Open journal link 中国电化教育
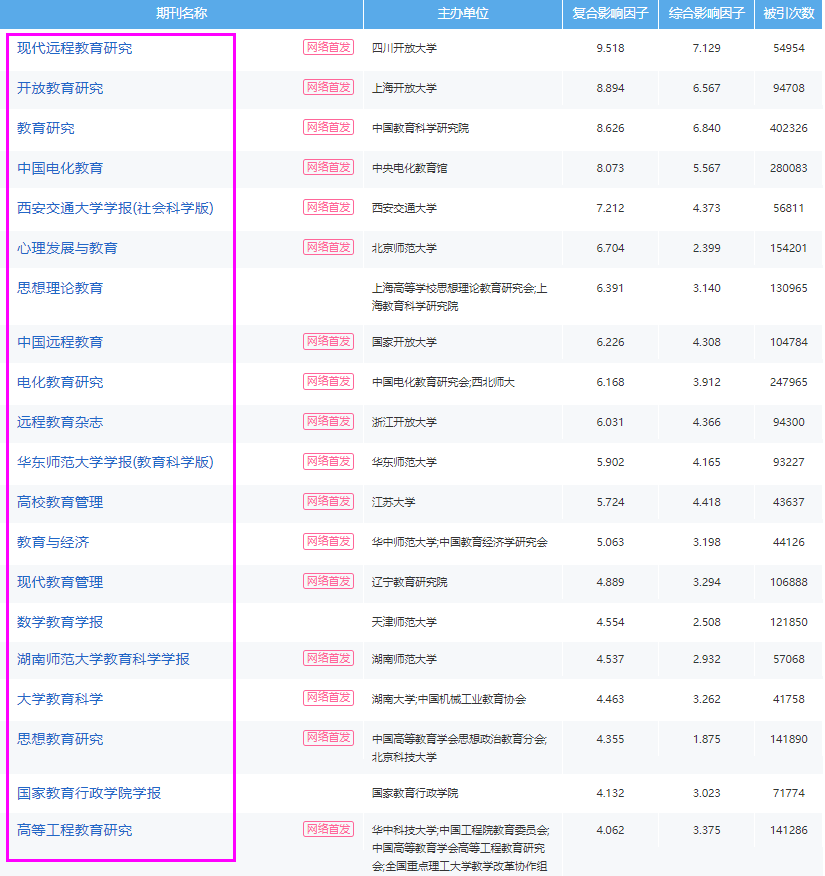Viewport: 825px width, 876px height. coord(60,168)
